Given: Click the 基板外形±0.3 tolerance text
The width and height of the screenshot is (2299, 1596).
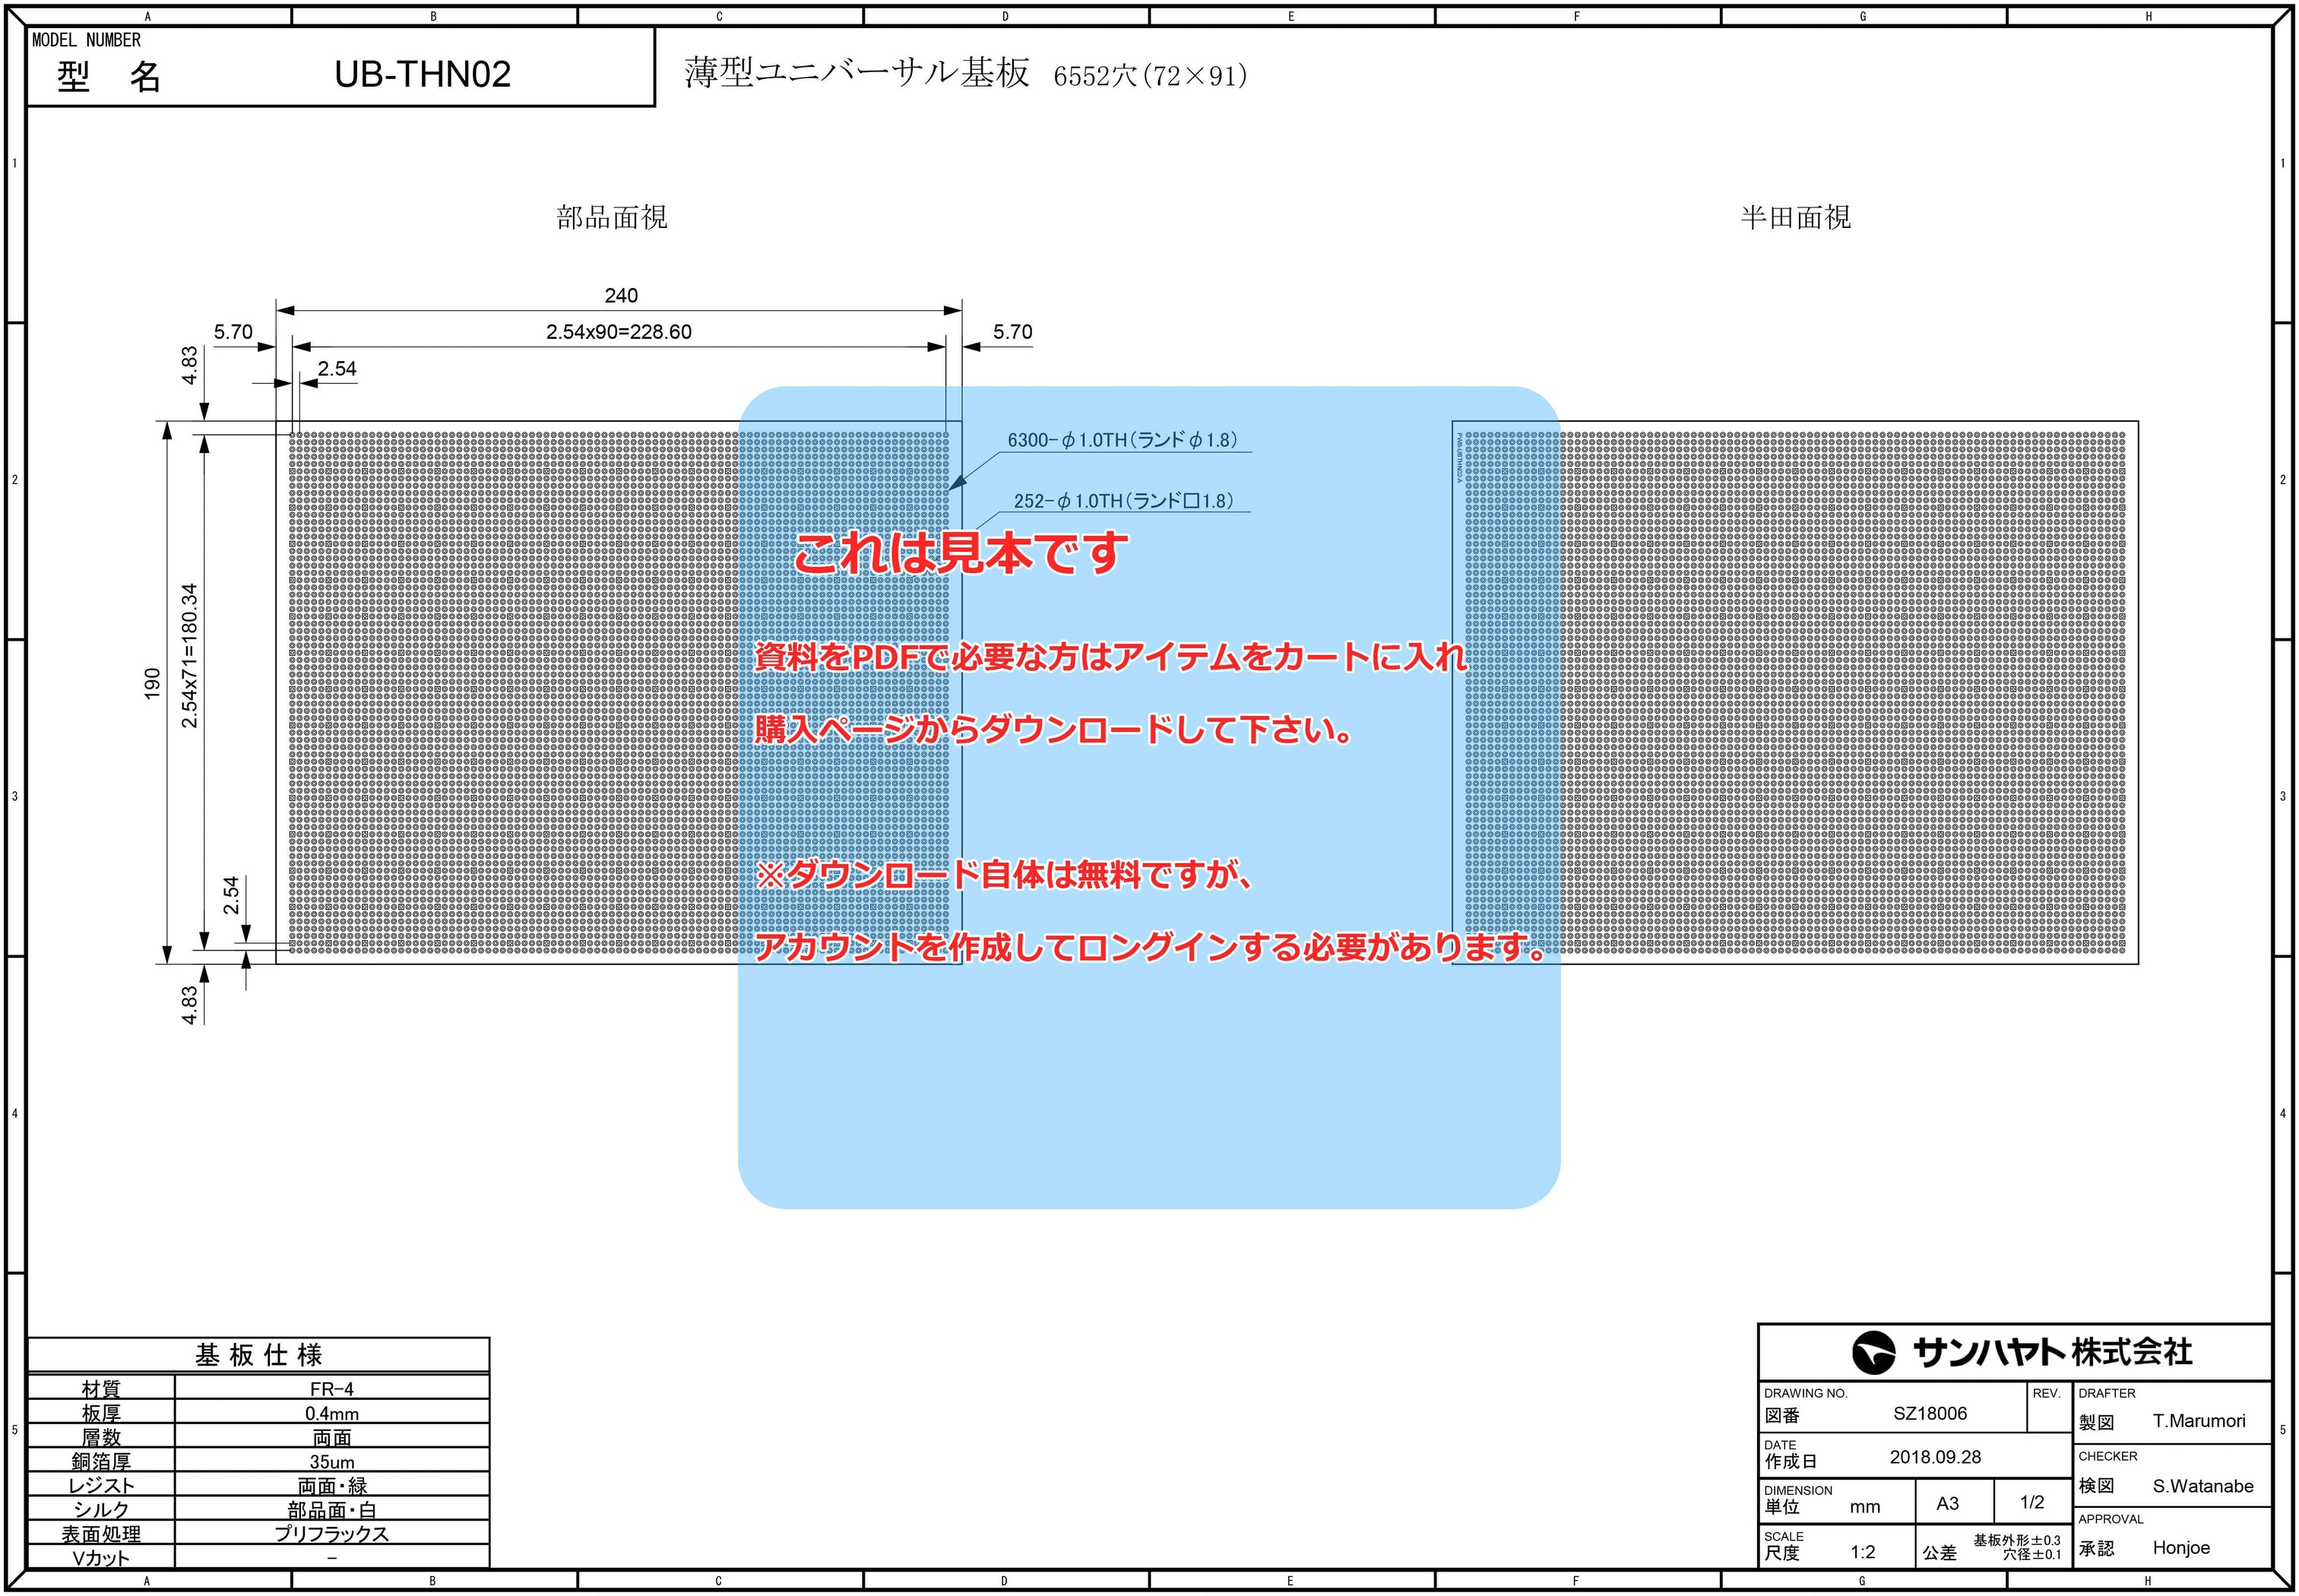Looking at the screenshot, I should point(2016,1540).
